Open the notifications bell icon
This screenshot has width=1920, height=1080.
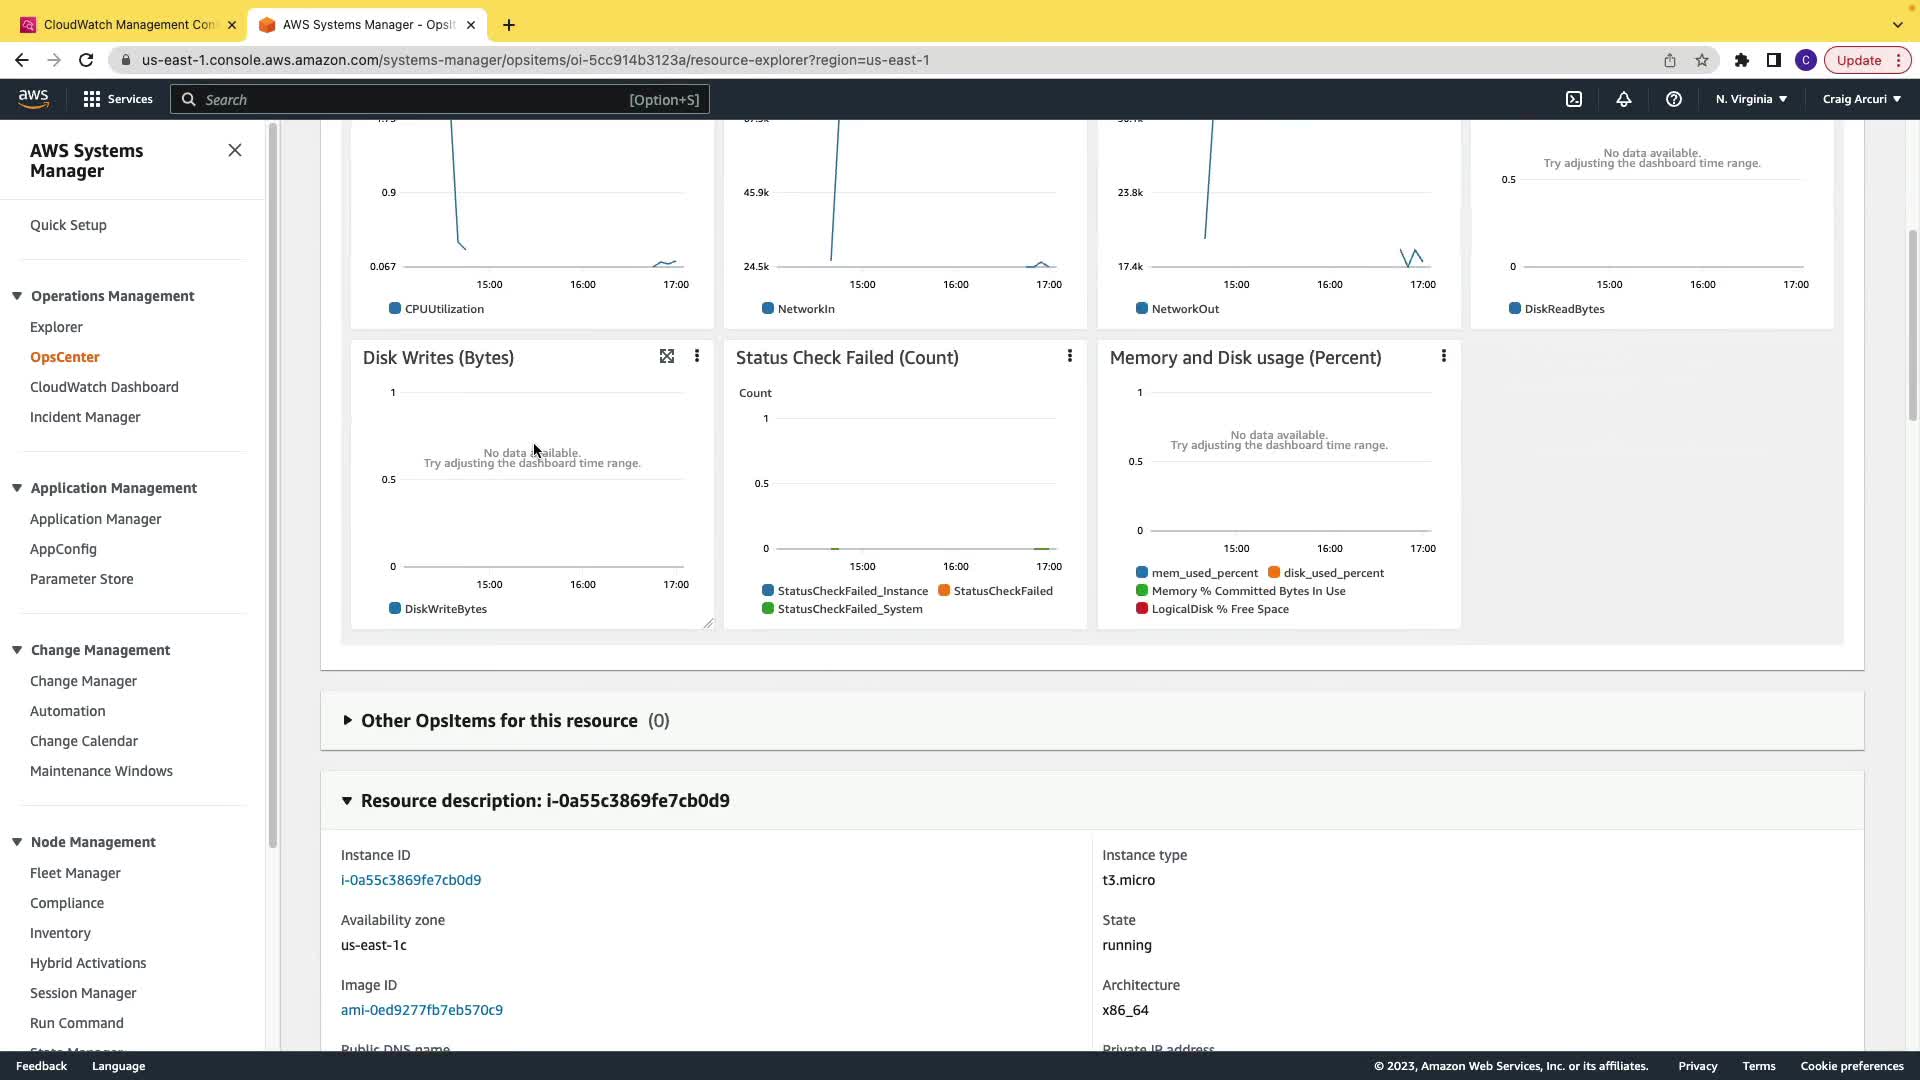coord(1624,99)
